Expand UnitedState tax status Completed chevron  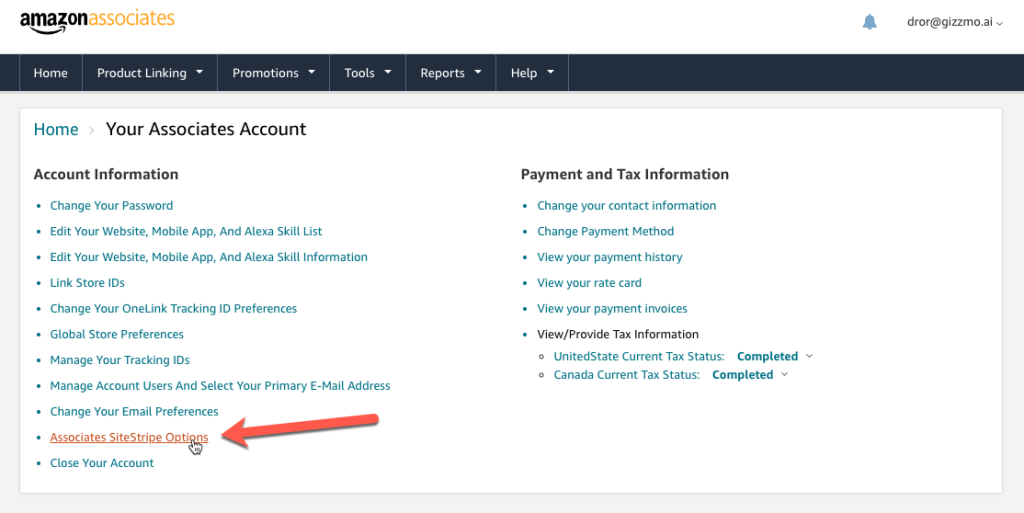(809, 356)
